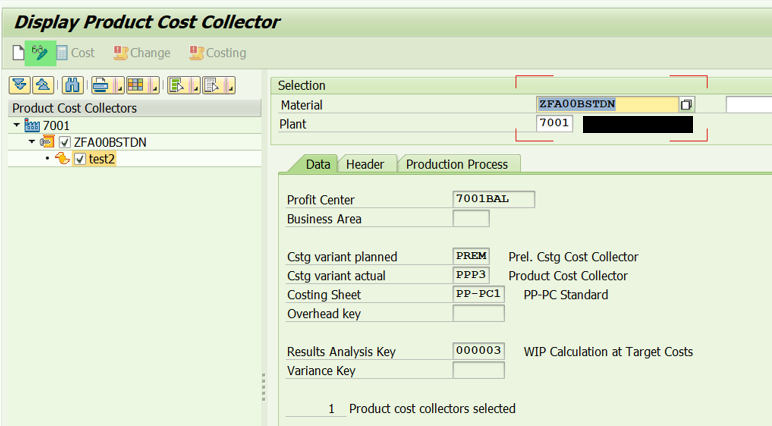Open the Change documents button
This screenshot has width=772, height=426.
tap(142, 53)
